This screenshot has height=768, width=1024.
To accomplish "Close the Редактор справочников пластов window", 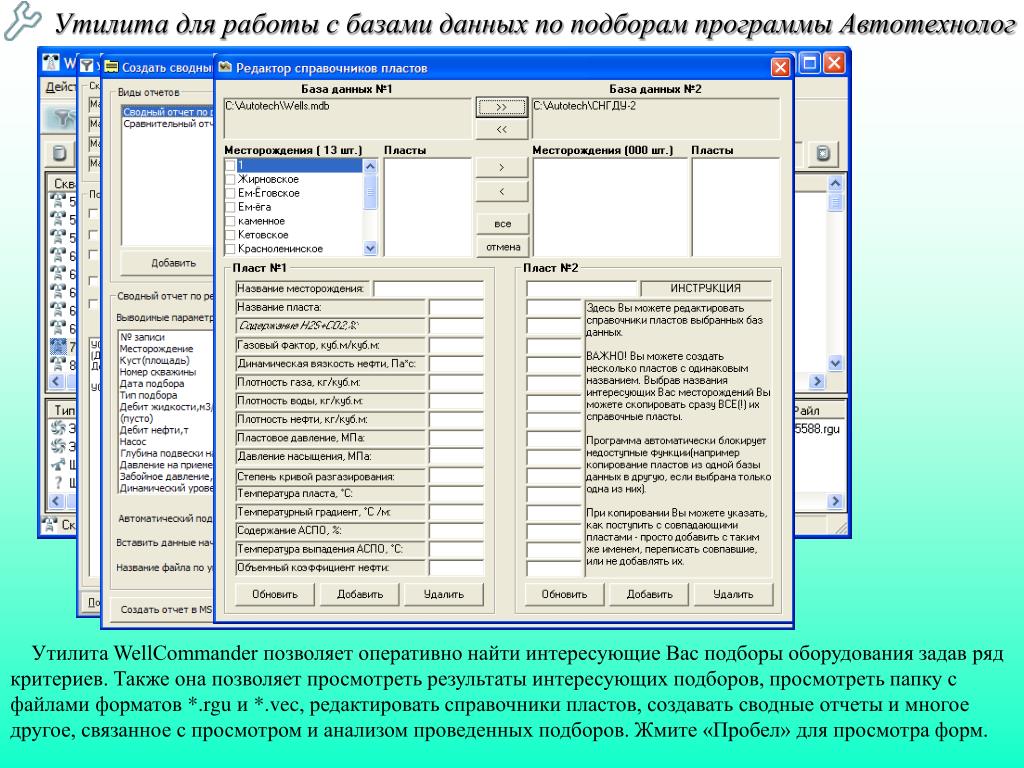I will 780,68.
